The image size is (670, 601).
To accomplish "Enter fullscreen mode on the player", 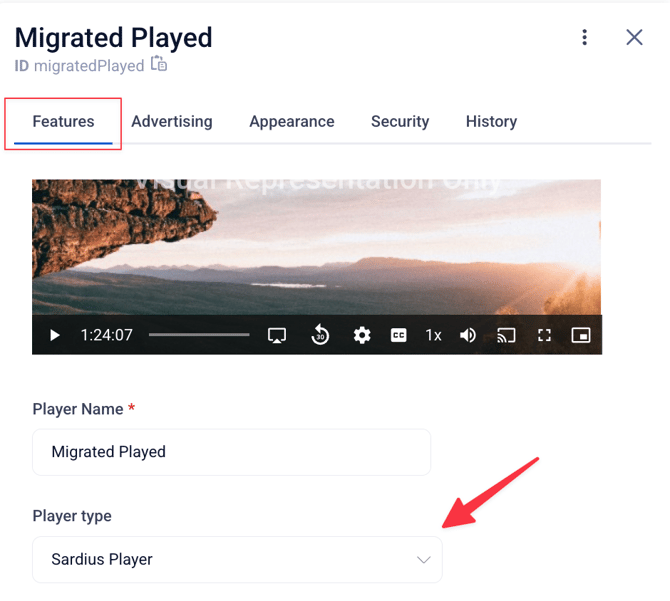I will click(x=544, y=336).
